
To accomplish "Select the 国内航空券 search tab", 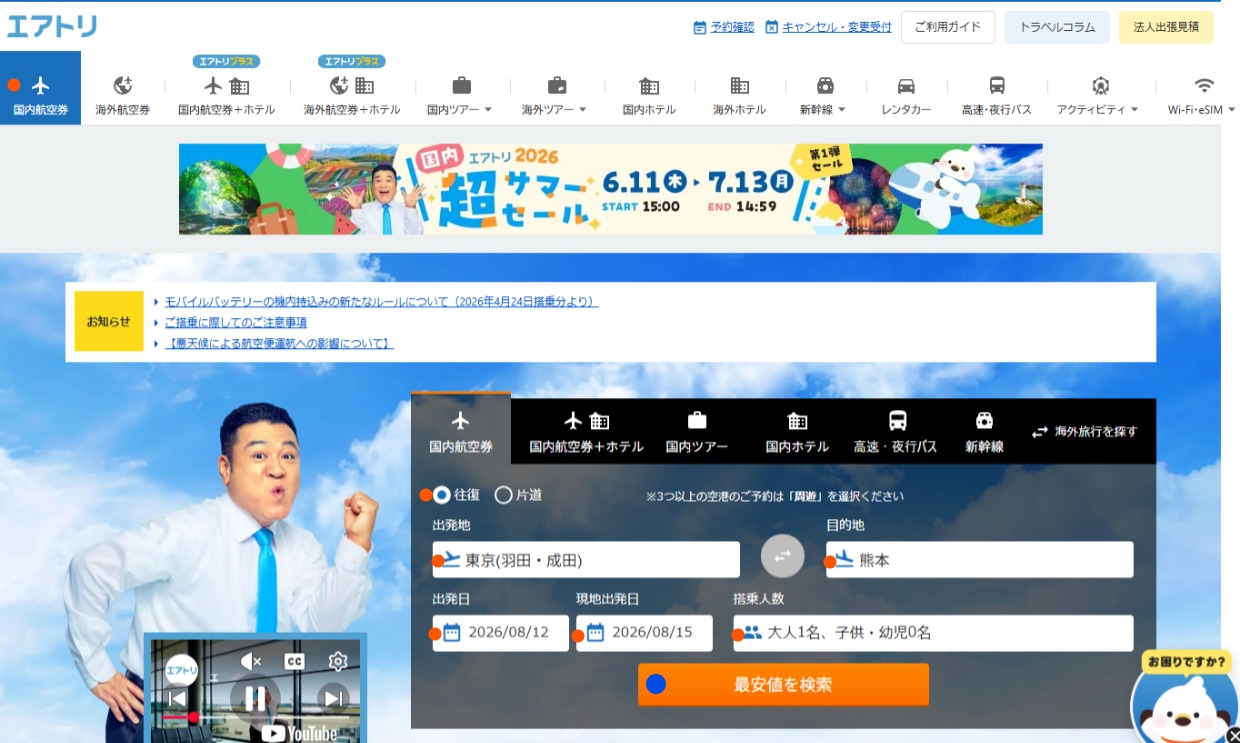I will [461, 430].
